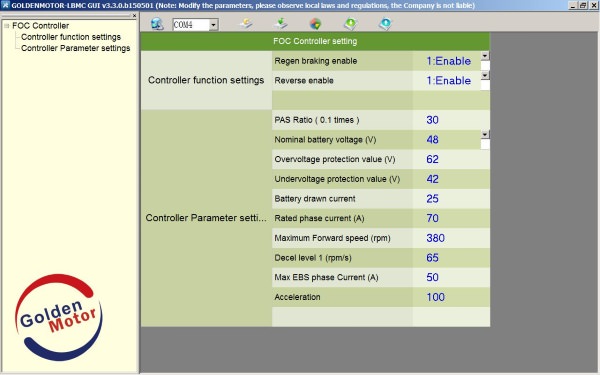Click the green down-arrow save toolbar icon

[x=280, y=24]
